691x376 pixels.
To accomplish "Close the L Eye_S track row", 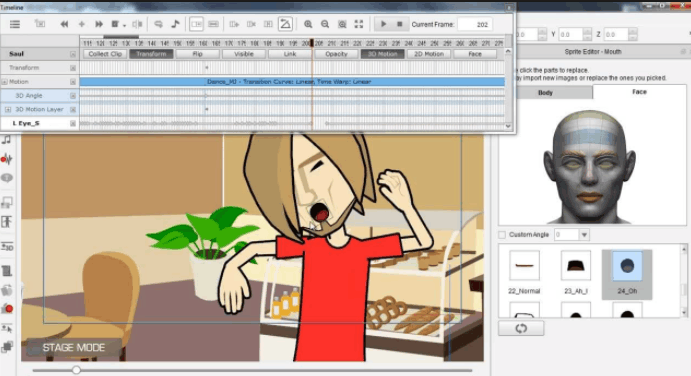I will 73,123.
